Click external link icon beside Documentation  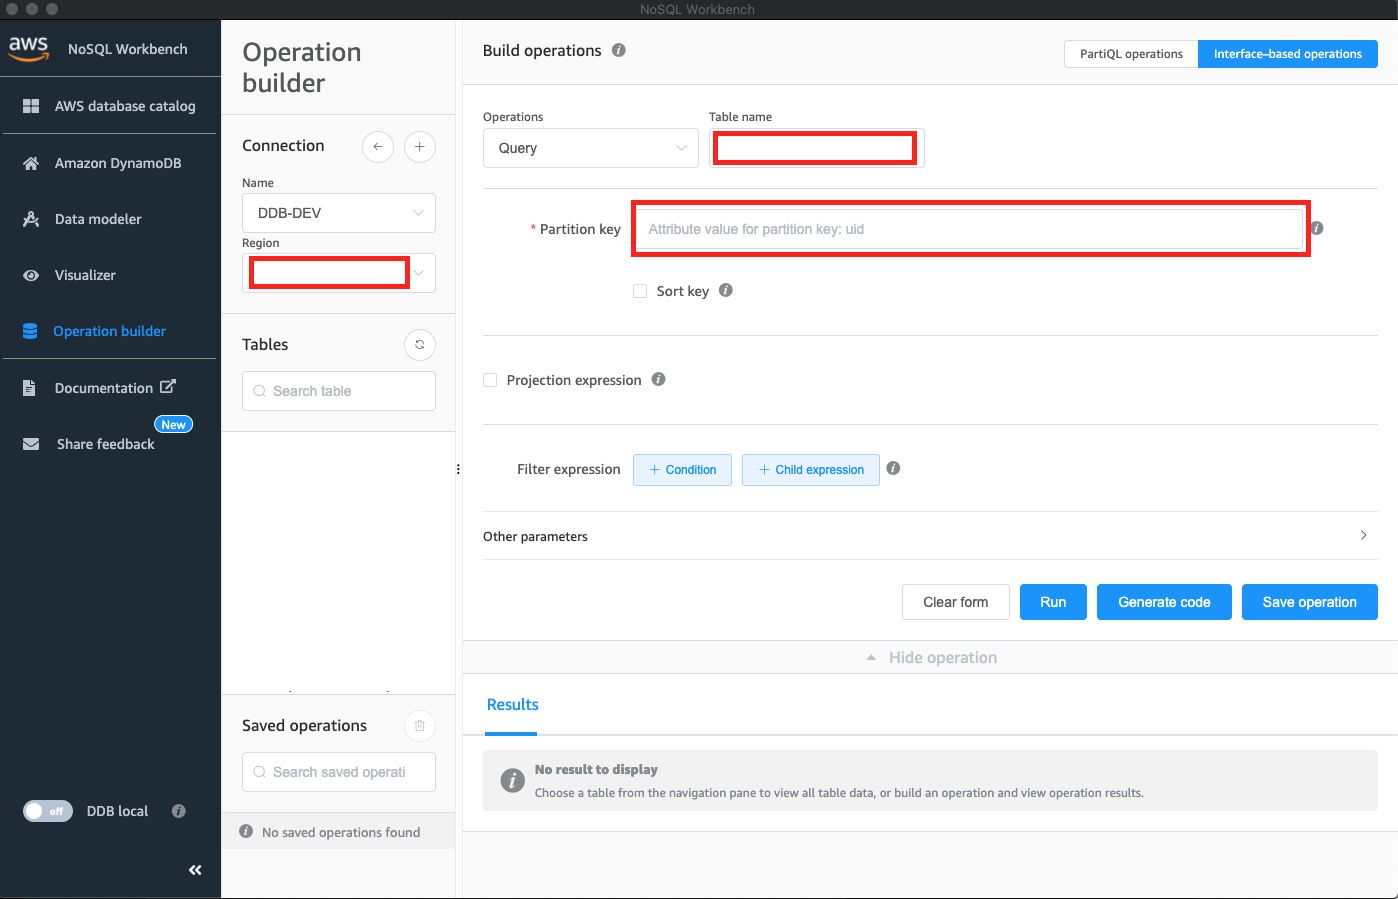(168, 386)
